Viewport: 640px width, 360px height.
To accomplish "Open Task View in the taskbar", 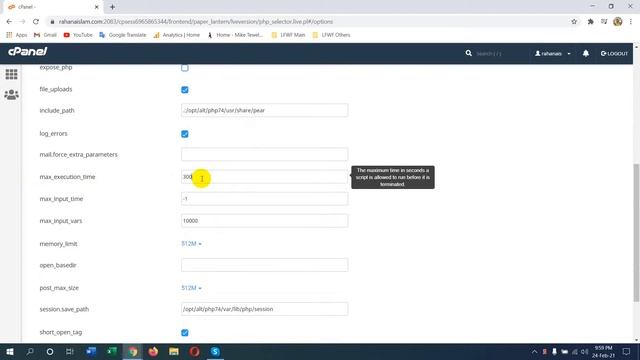I will pos(70,351).
